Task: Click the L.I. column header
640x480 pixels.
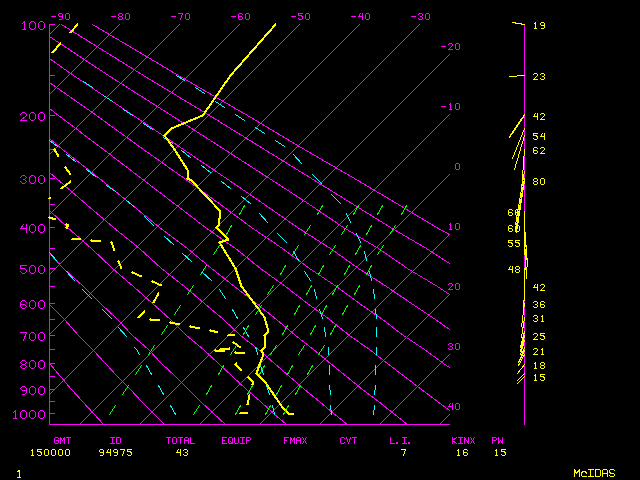Action: pos(401,440)
